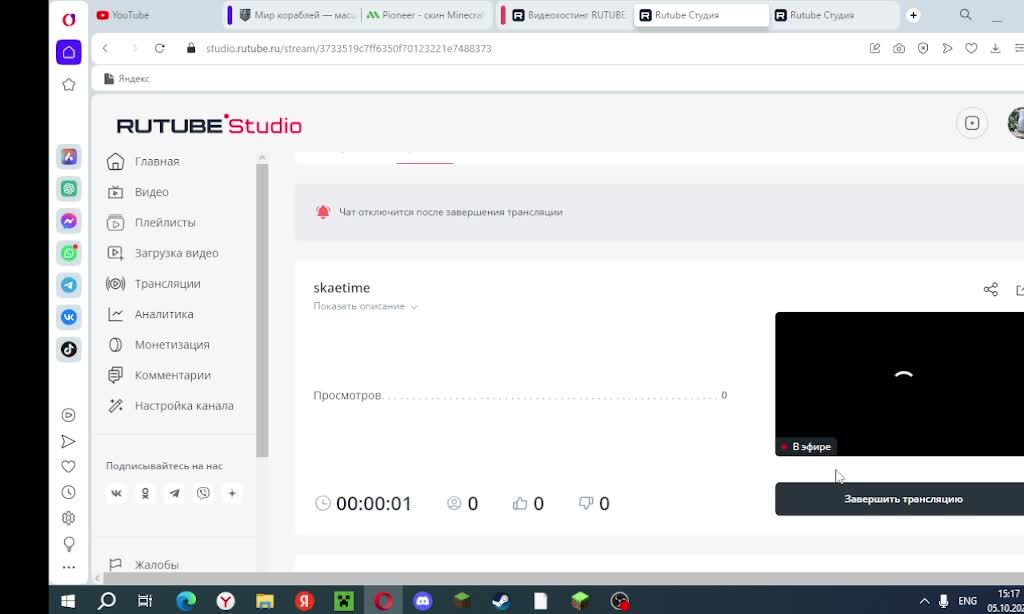Open Opera sidebar history clock icon
The image size is (1024, 614).
click(x=69, y=493)
